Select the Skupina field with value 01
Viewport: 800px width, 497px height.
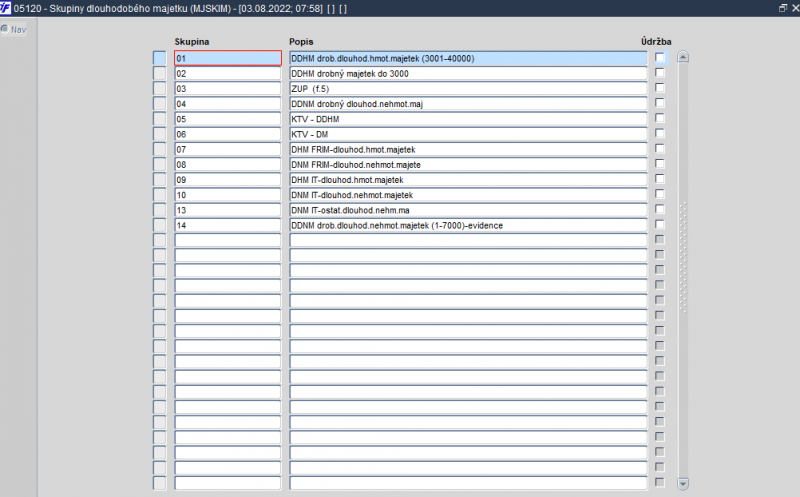(228, 58)
